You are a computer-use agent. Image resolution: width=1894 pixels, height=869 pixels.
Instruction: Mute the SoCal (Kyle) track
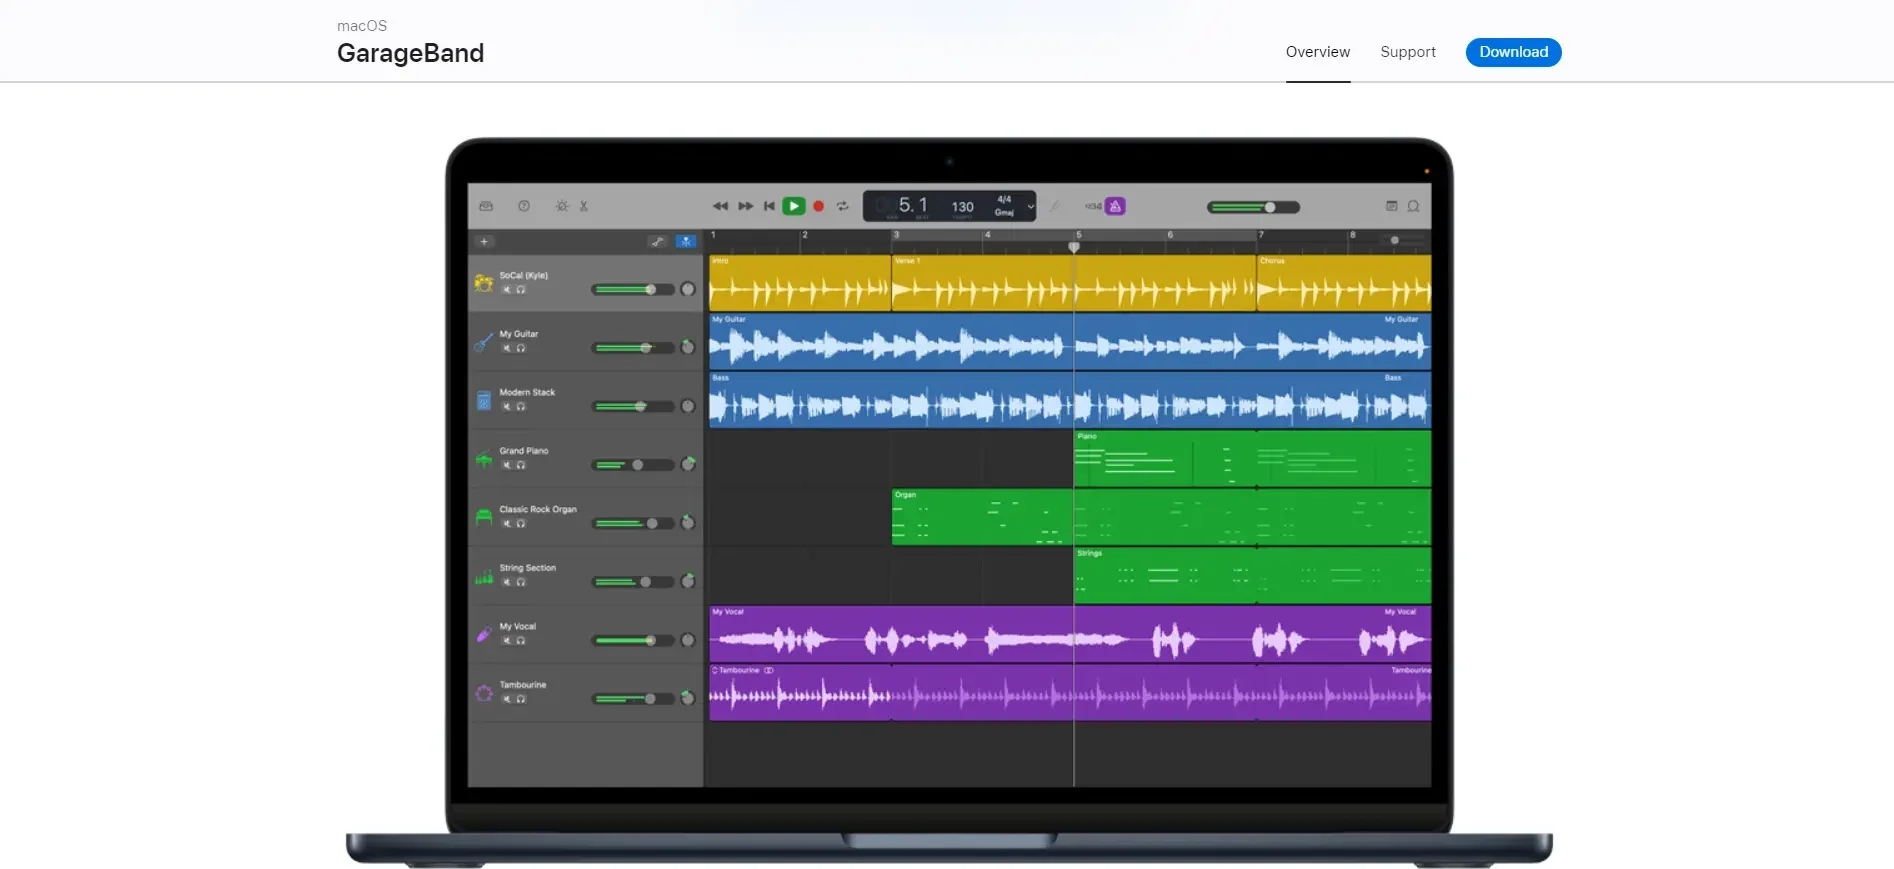pos(507,289)
